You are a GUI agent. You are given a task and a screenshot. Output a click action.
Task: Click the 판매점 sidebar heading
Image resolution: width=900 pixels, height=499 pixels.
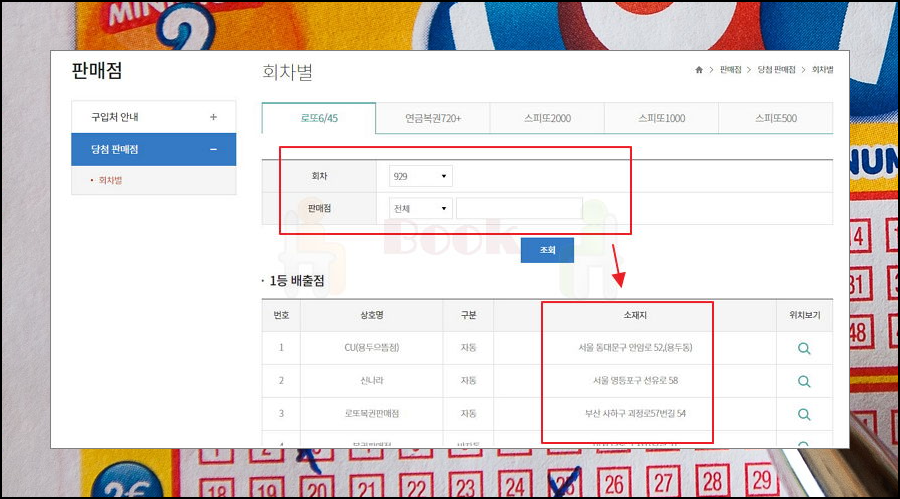96,71
